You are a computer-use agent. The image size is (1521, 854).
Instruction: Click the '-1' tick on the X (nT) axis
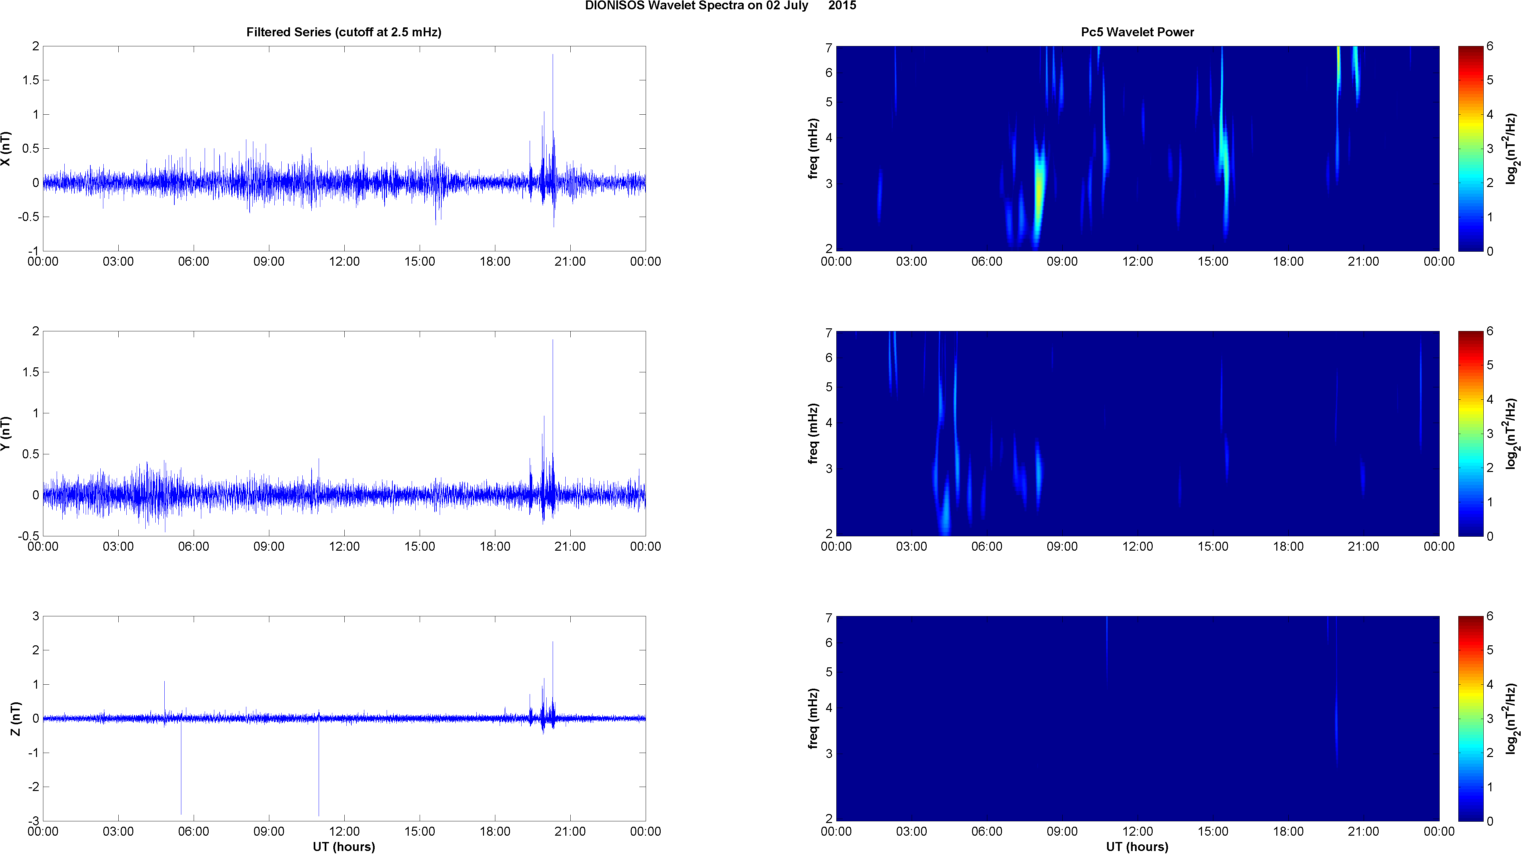(x=33, y=251)
